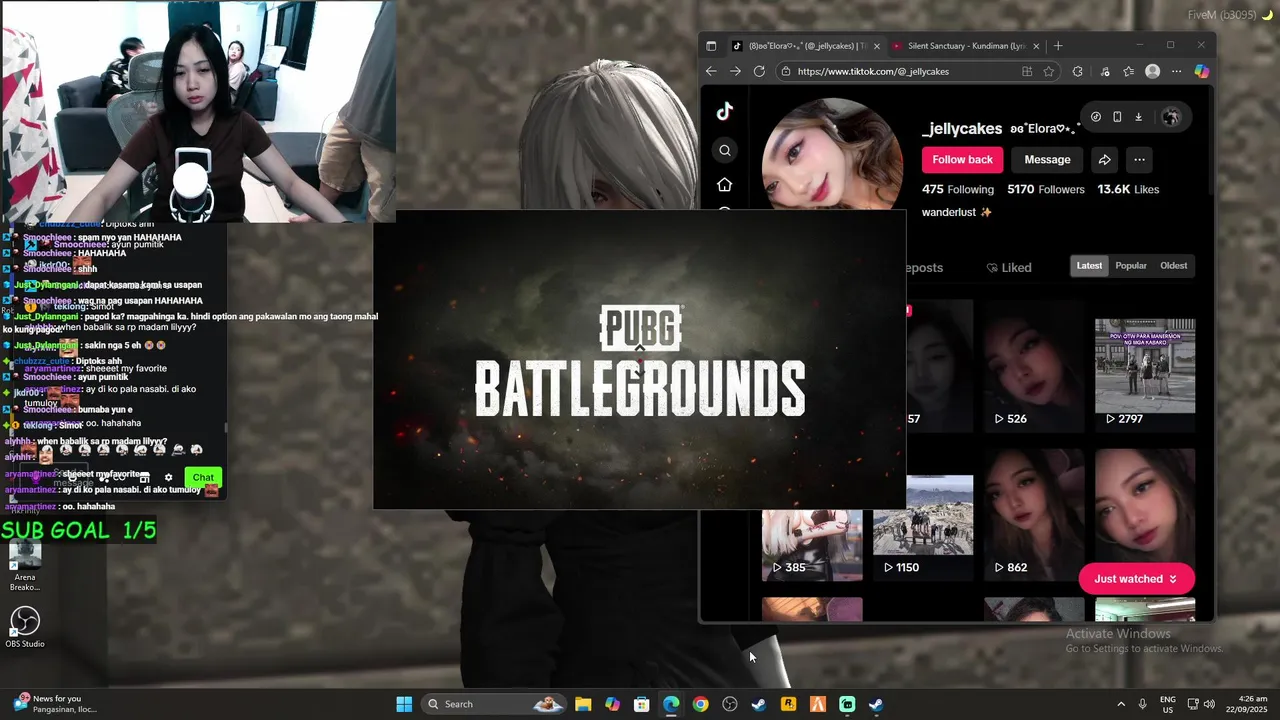The image size is (1280, 720).
Task: Click the TikTok coins icon in the floating pill
Action: [x=1096, y=117]
